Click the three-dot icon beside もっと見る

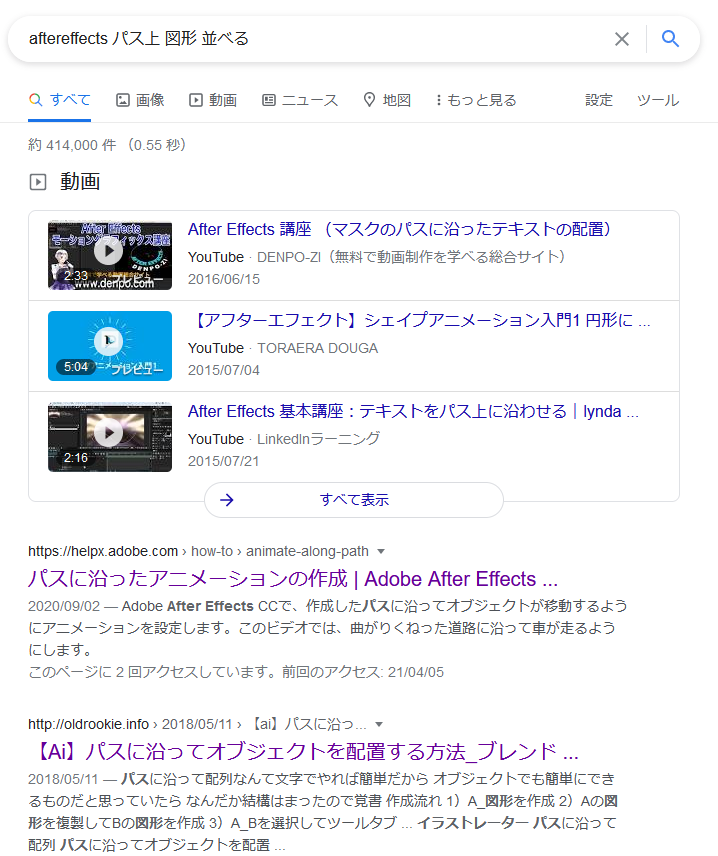pyautogui.click(x=438, y=100)
